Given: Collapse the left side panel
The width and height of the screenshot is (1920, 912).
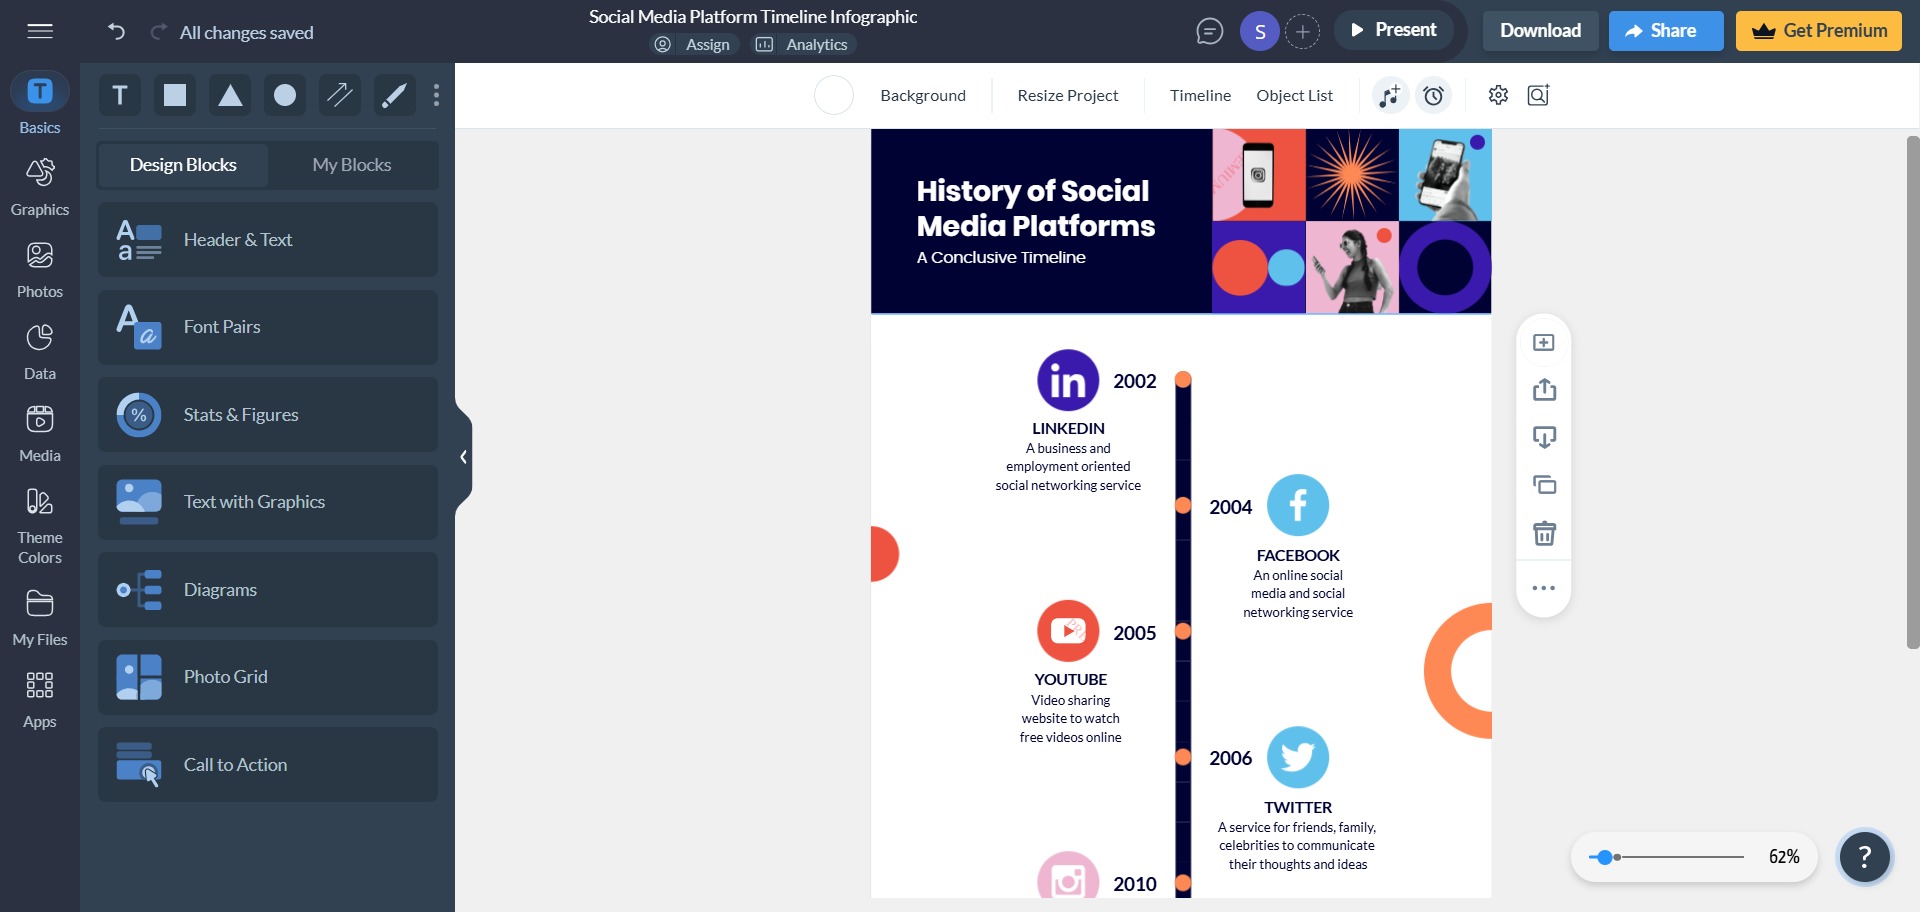Looking at the screenshot, I should point(463,457).
